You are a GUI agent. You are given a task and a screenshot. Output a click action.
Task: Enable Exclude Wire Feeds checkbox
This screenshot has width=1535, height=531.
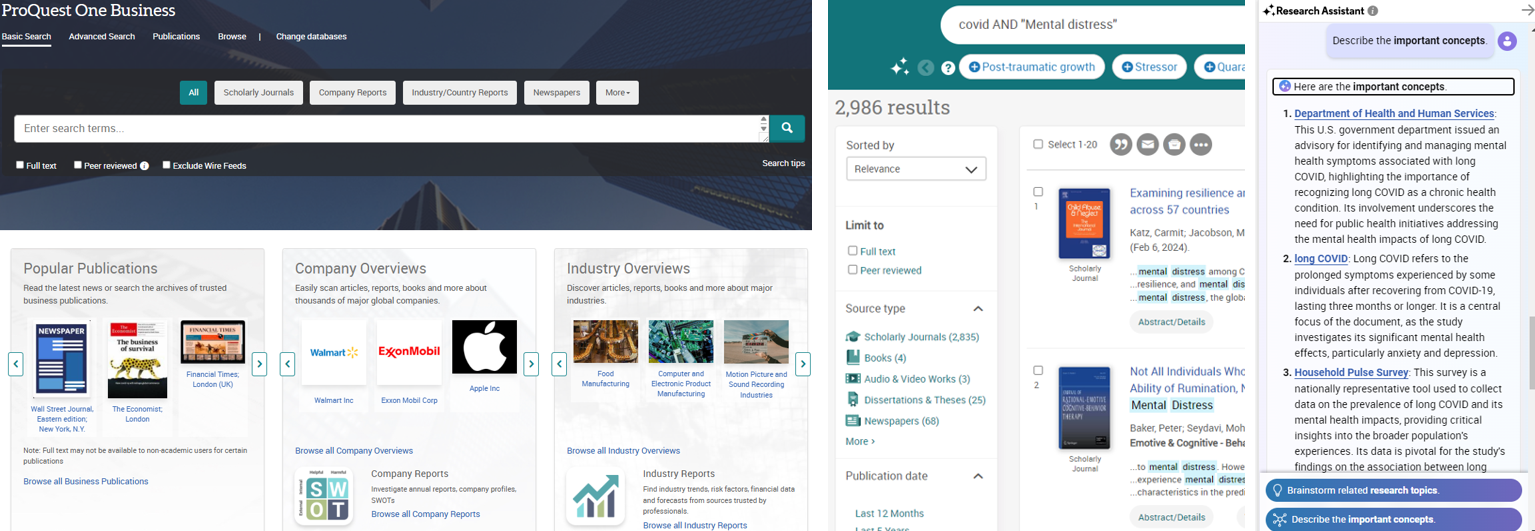point(167,165)
